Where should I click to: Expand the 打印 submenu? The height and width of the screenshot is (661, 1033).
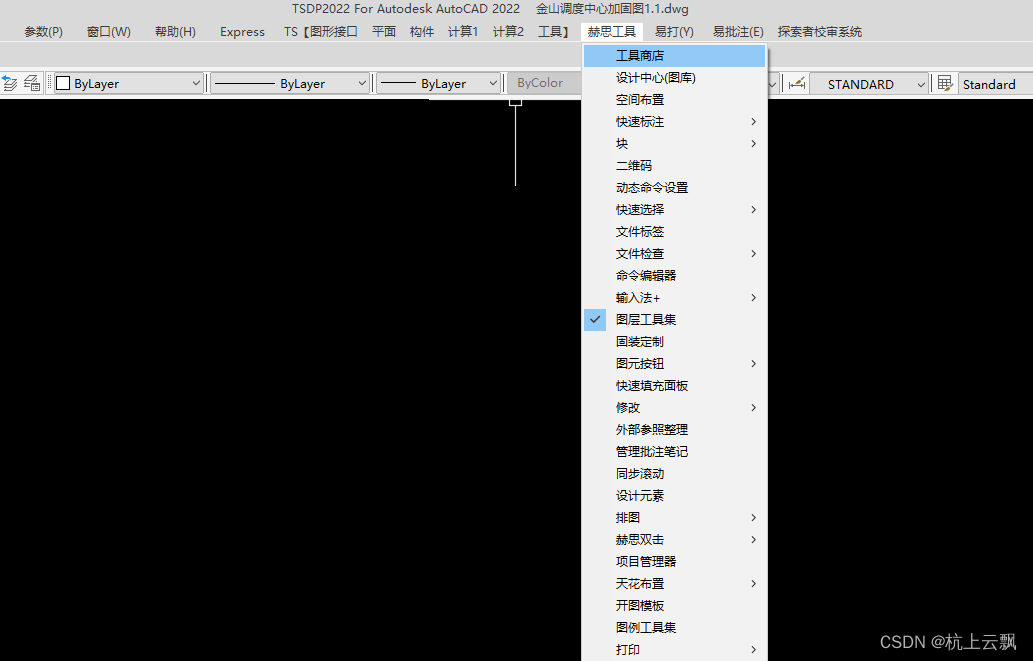pyautogui.click(x=675, y=650)
